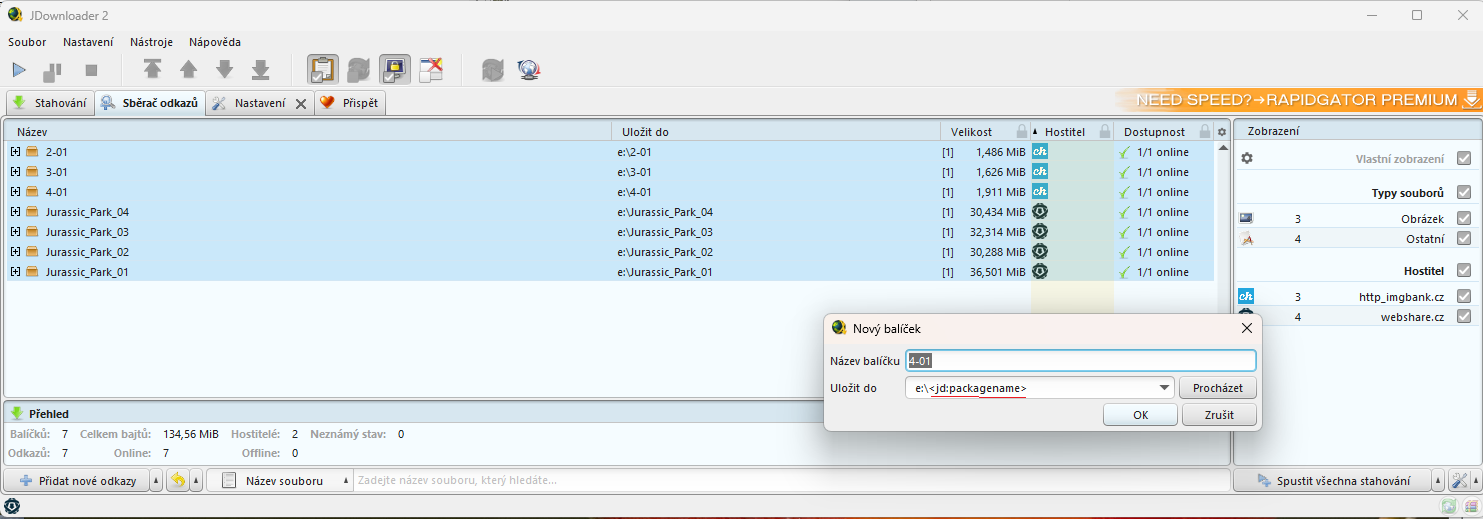Screen dimensions: 1483x519
Task: Open the Nástroje menu
Action: pyautogui.click(x=151, y=42)
